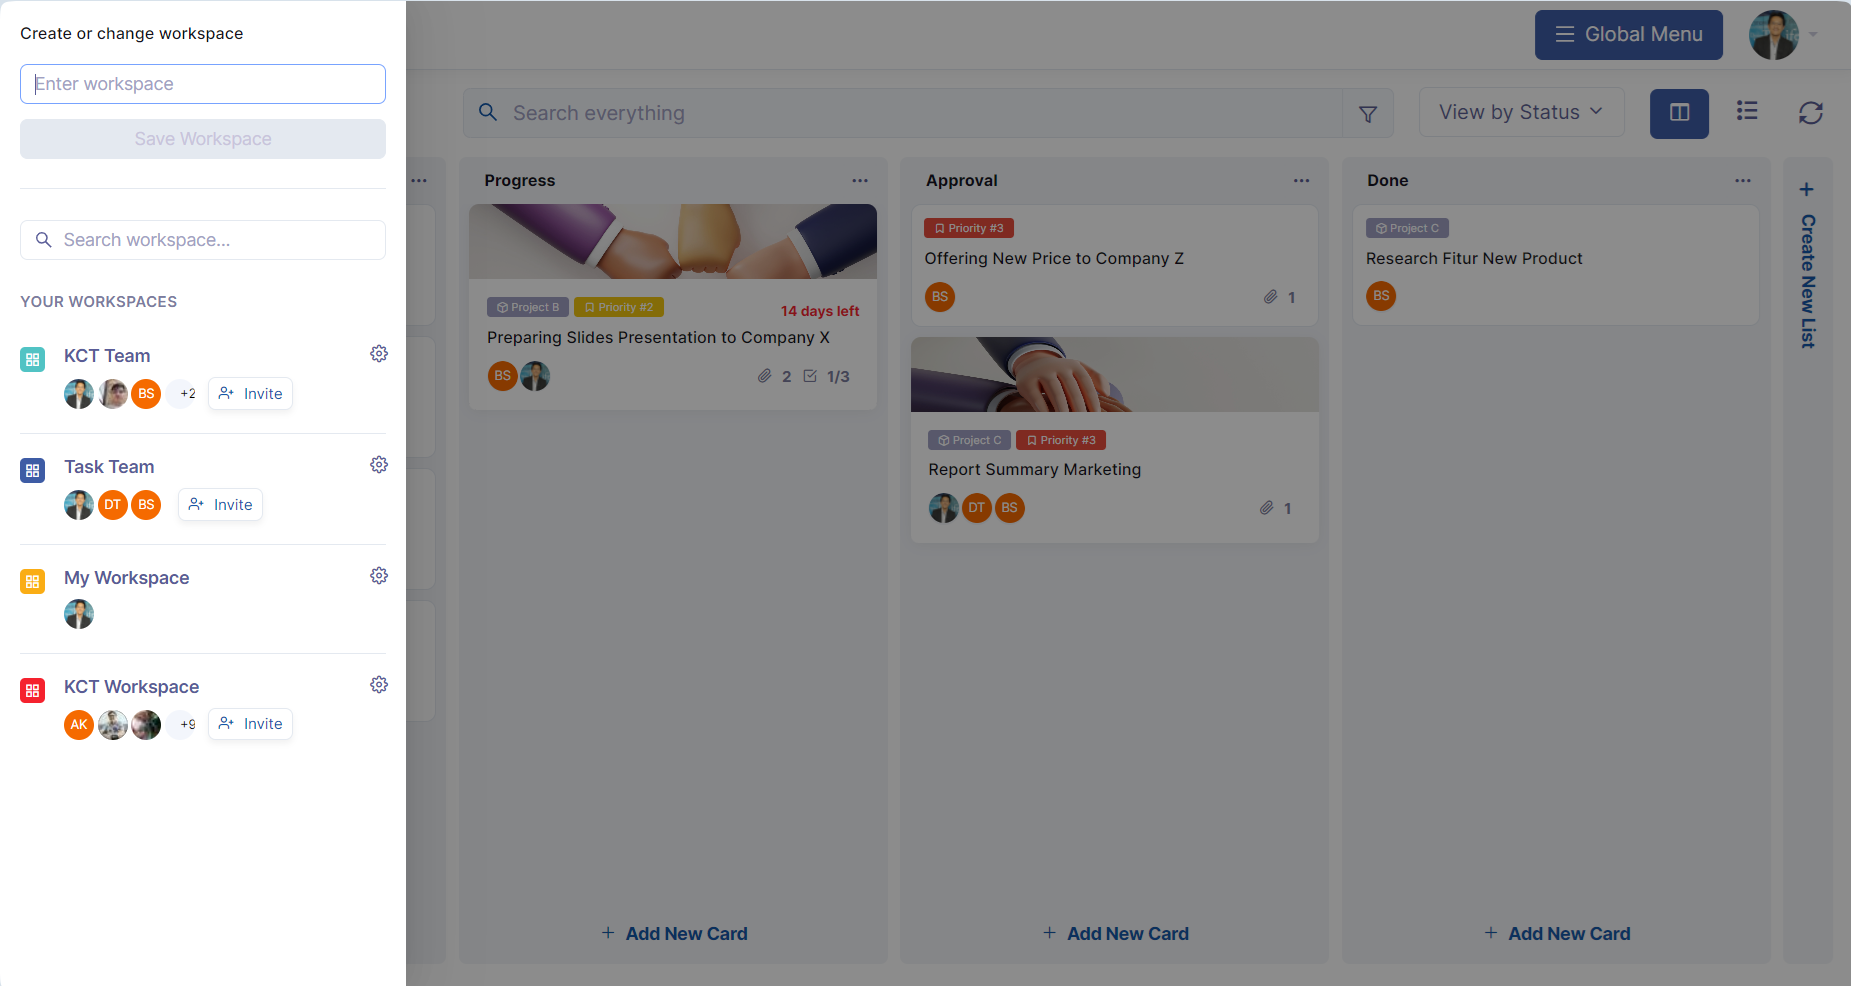Open Progress list three-dot menu
1851x989 pixels.
[860, 181]
